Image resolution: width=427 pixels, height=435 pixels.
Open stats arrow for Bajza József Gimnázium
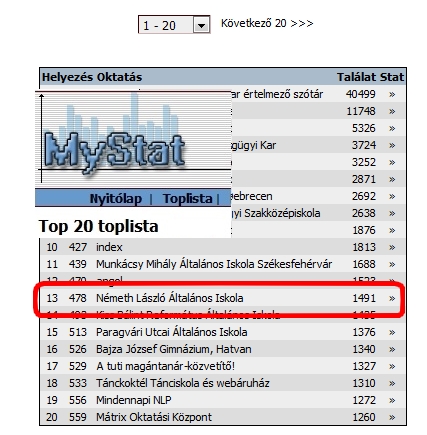(392, 349)
